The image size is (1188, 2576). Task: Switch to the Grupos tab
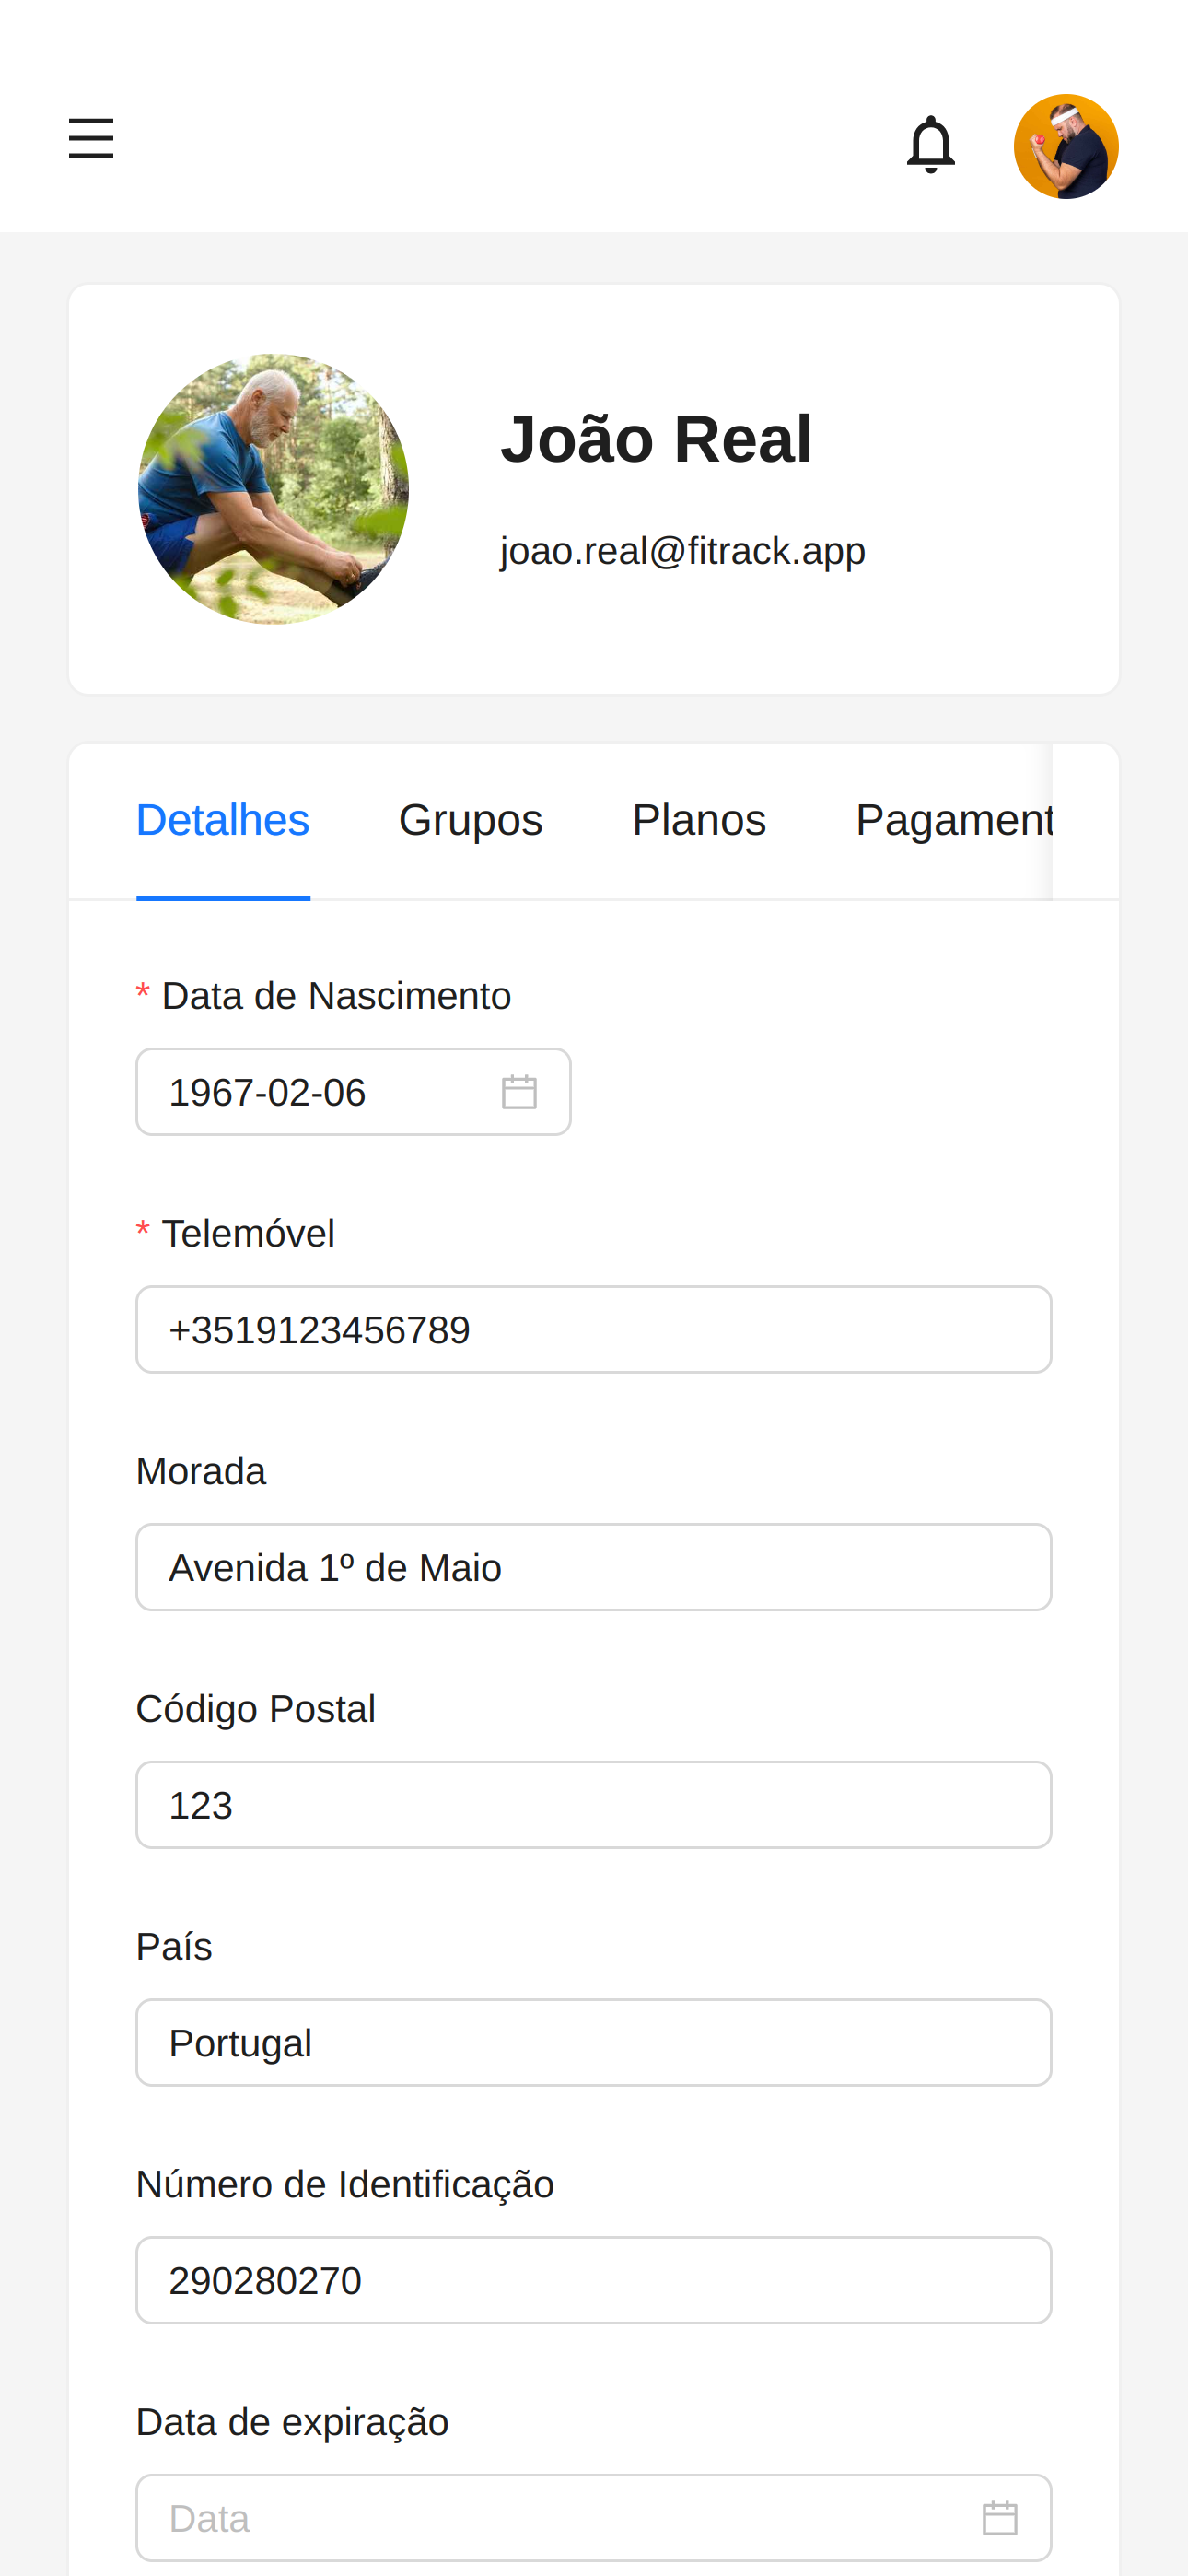471,820
